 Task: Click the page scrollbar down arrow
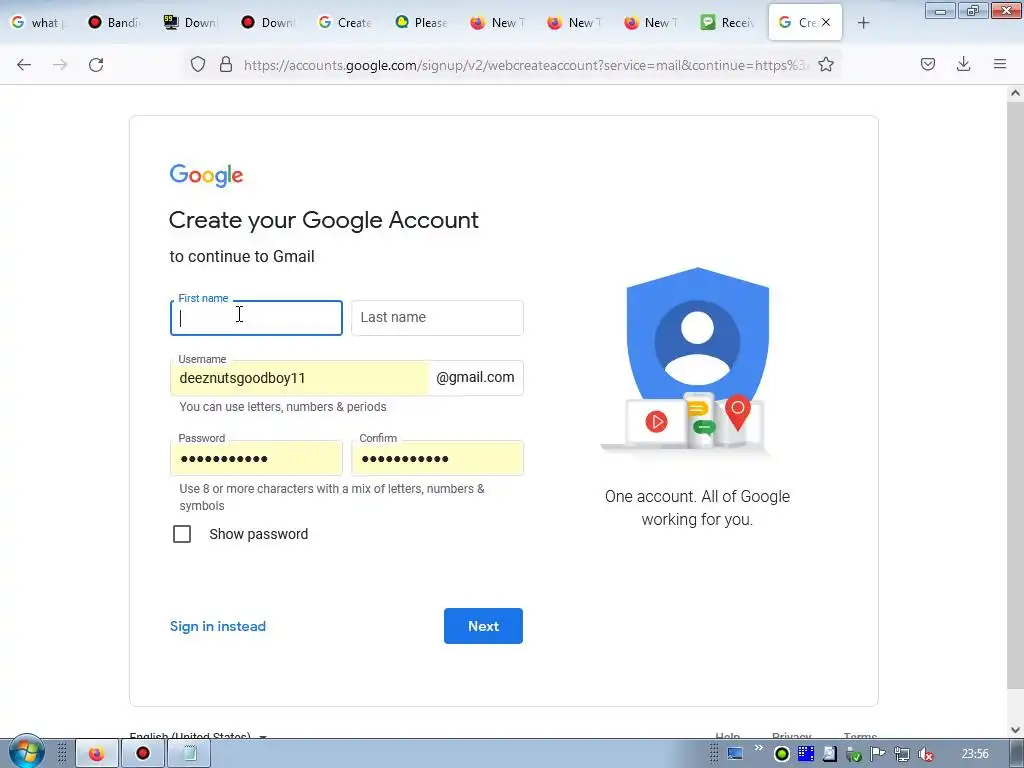pyautogui.click(x=1015, y=730)
